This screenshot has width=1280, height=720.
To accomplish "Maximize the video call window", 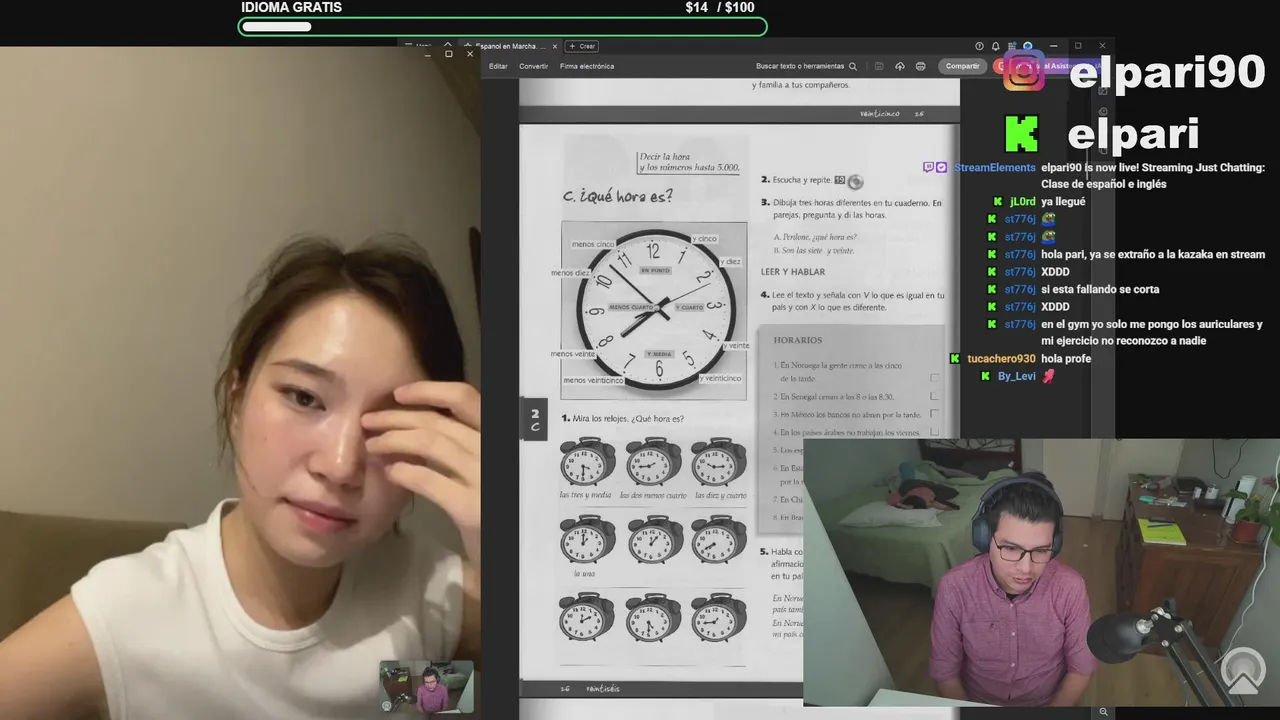I will (x=448, y=53).
